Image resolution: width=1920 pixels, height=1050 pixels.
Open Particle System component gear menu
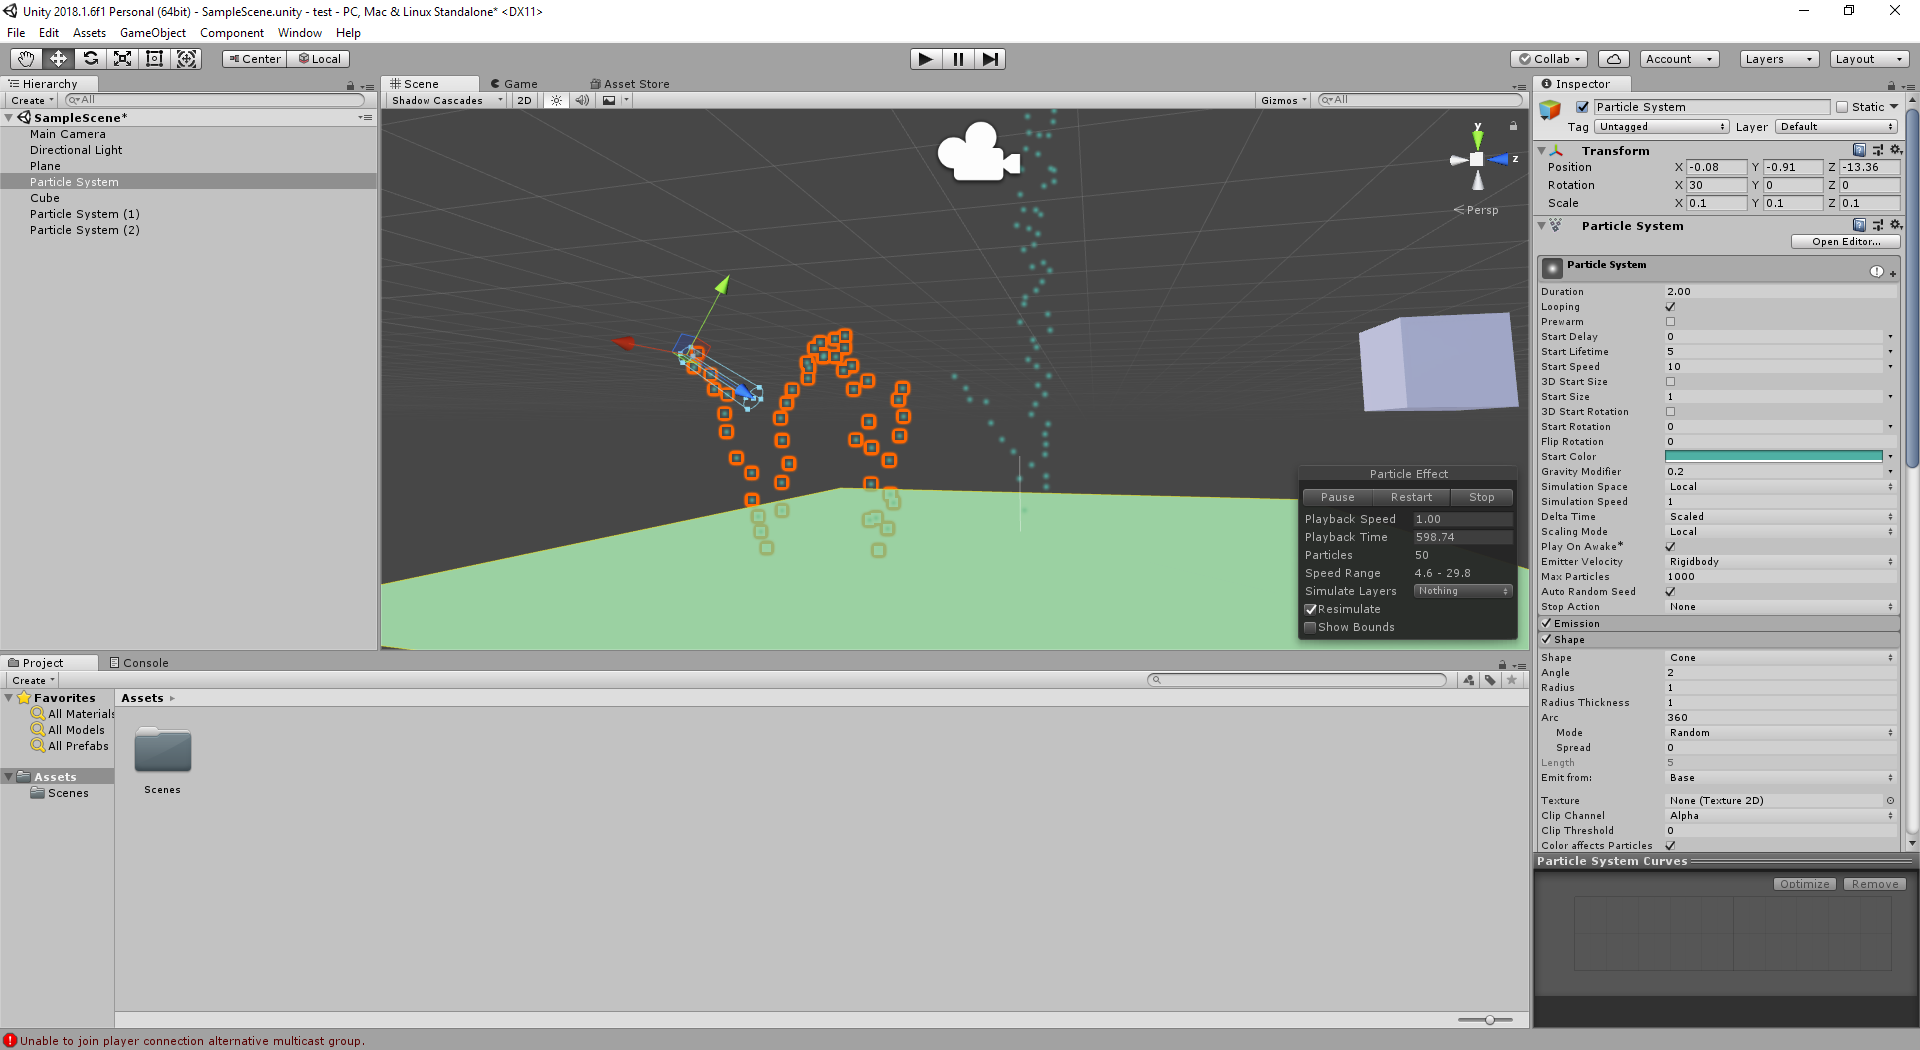(1895, 225)
